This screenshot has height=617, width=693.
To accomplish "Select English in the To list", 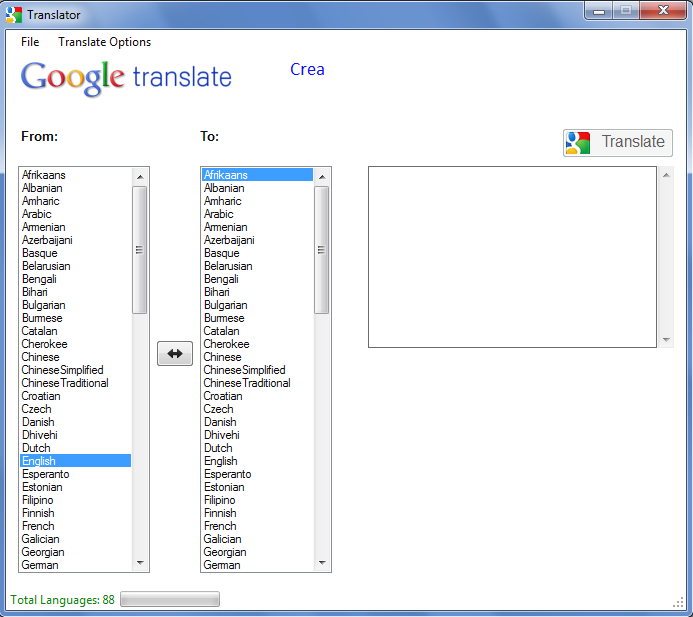I will pos(258,461).
